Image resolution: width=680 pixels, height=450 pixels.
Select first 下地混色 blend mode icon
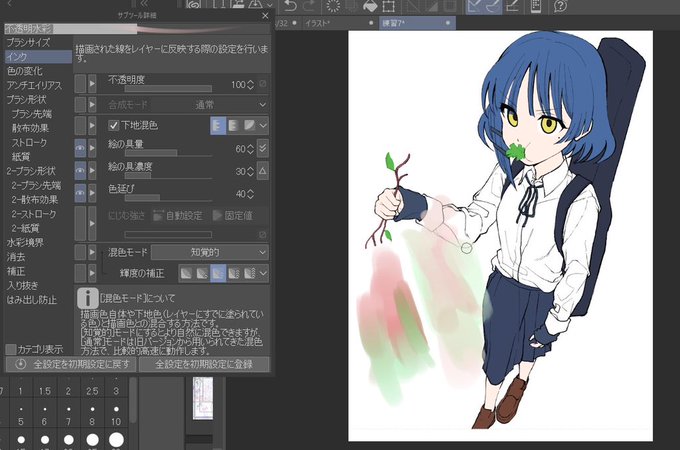218,126
